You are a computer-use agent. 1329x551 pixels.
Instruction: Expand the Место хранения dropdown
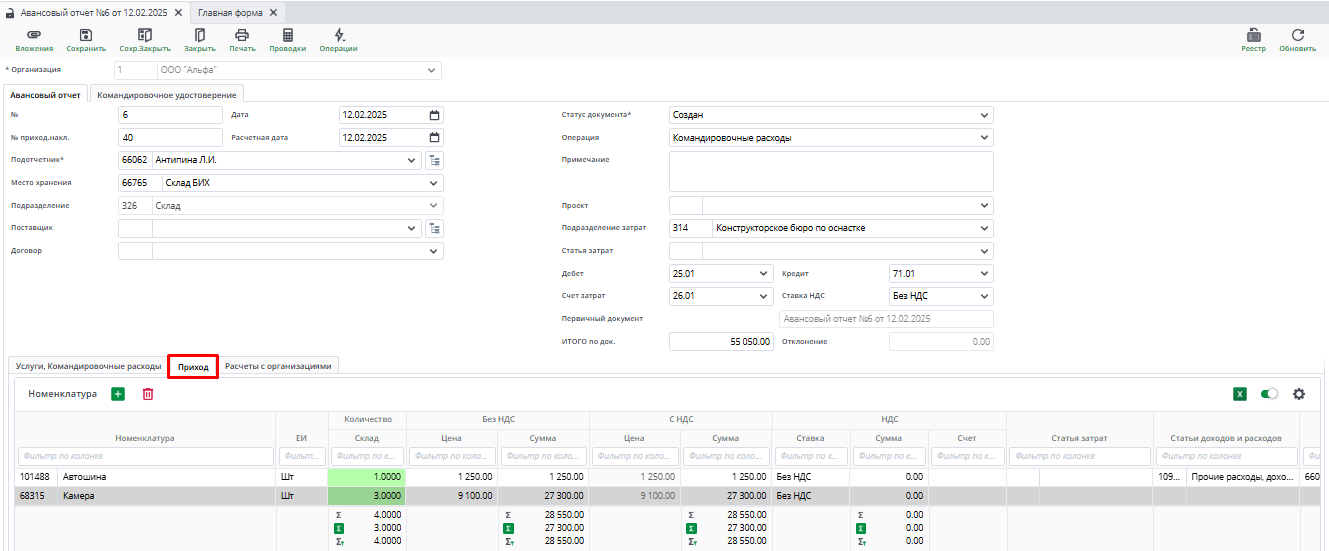(x=433, y=183)
